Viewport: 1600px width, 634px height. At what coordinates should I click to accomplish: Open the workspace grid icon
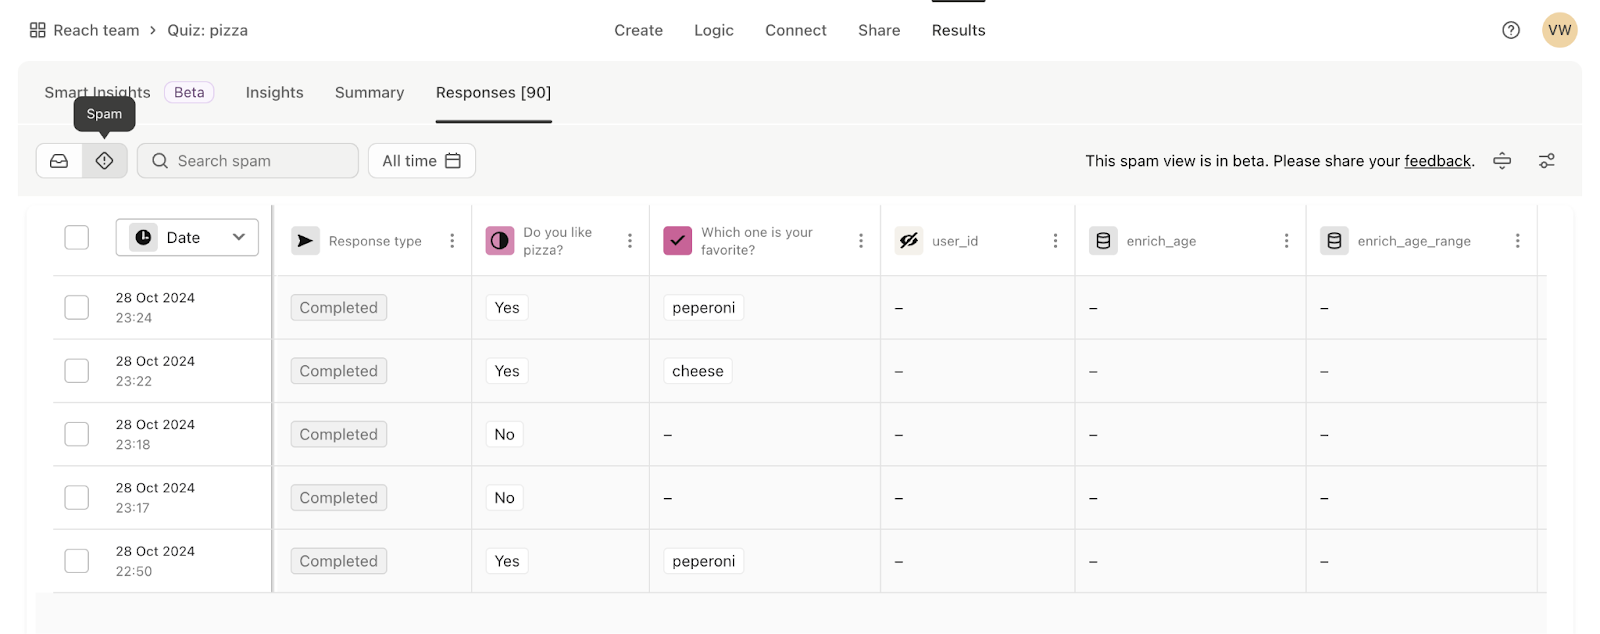pos(38,30)
